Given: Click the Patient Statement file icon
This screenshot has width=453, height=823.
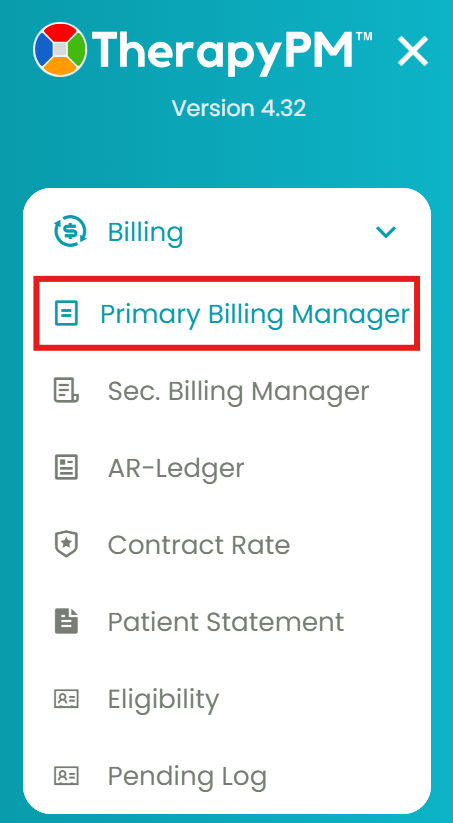Looking at the screenshot, I should pos(67,621).
